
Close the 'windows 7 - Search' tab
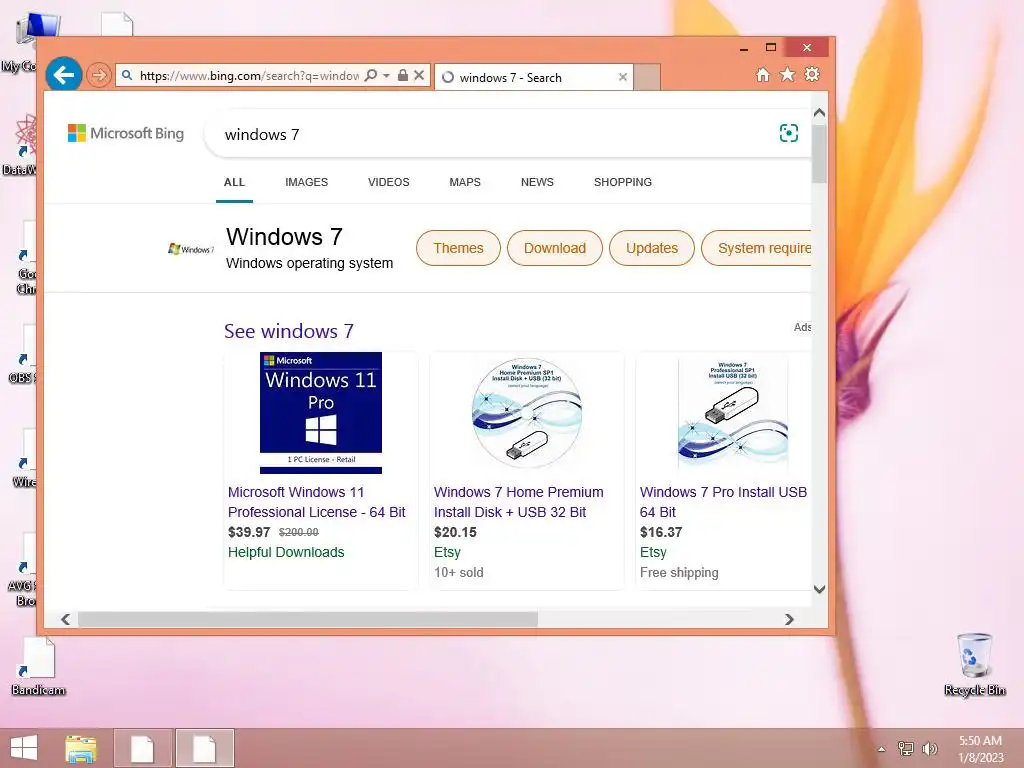point(623,77)
